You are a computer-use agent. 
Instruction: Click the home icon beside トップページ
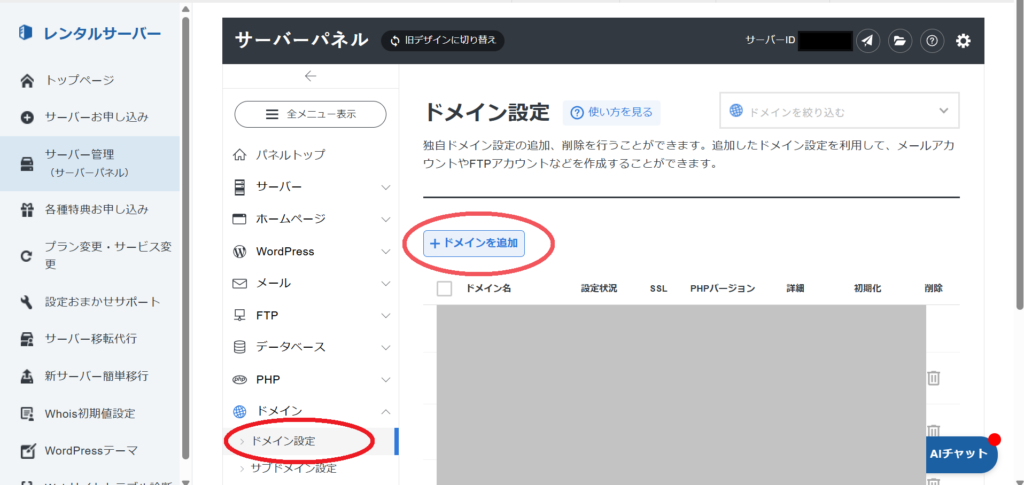[27, 81]
